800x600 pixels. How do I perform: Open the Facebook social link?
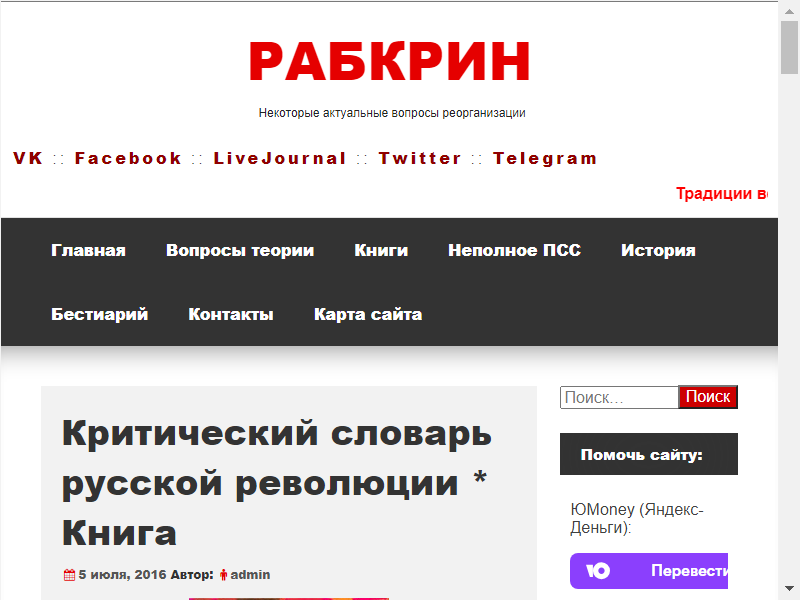click(128, 158)
